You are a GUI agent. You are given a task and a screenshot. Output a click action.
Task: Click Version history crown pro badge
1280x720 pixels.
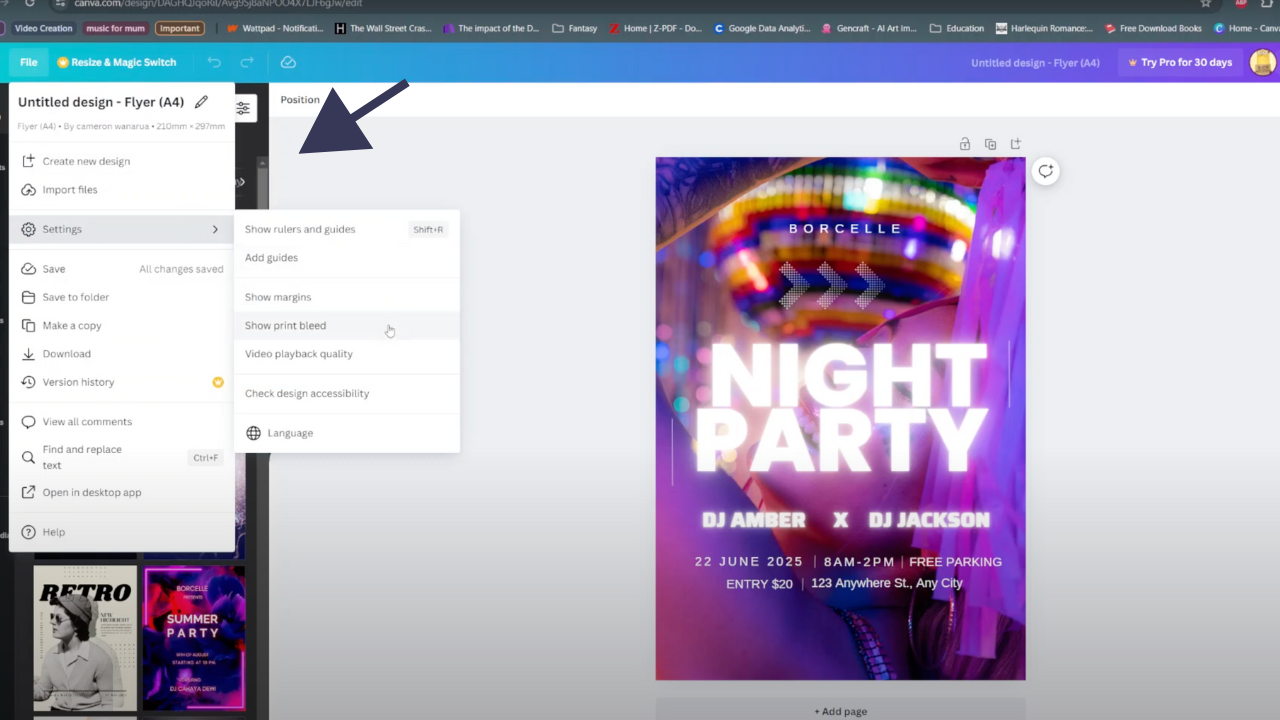tap(218, 382)
